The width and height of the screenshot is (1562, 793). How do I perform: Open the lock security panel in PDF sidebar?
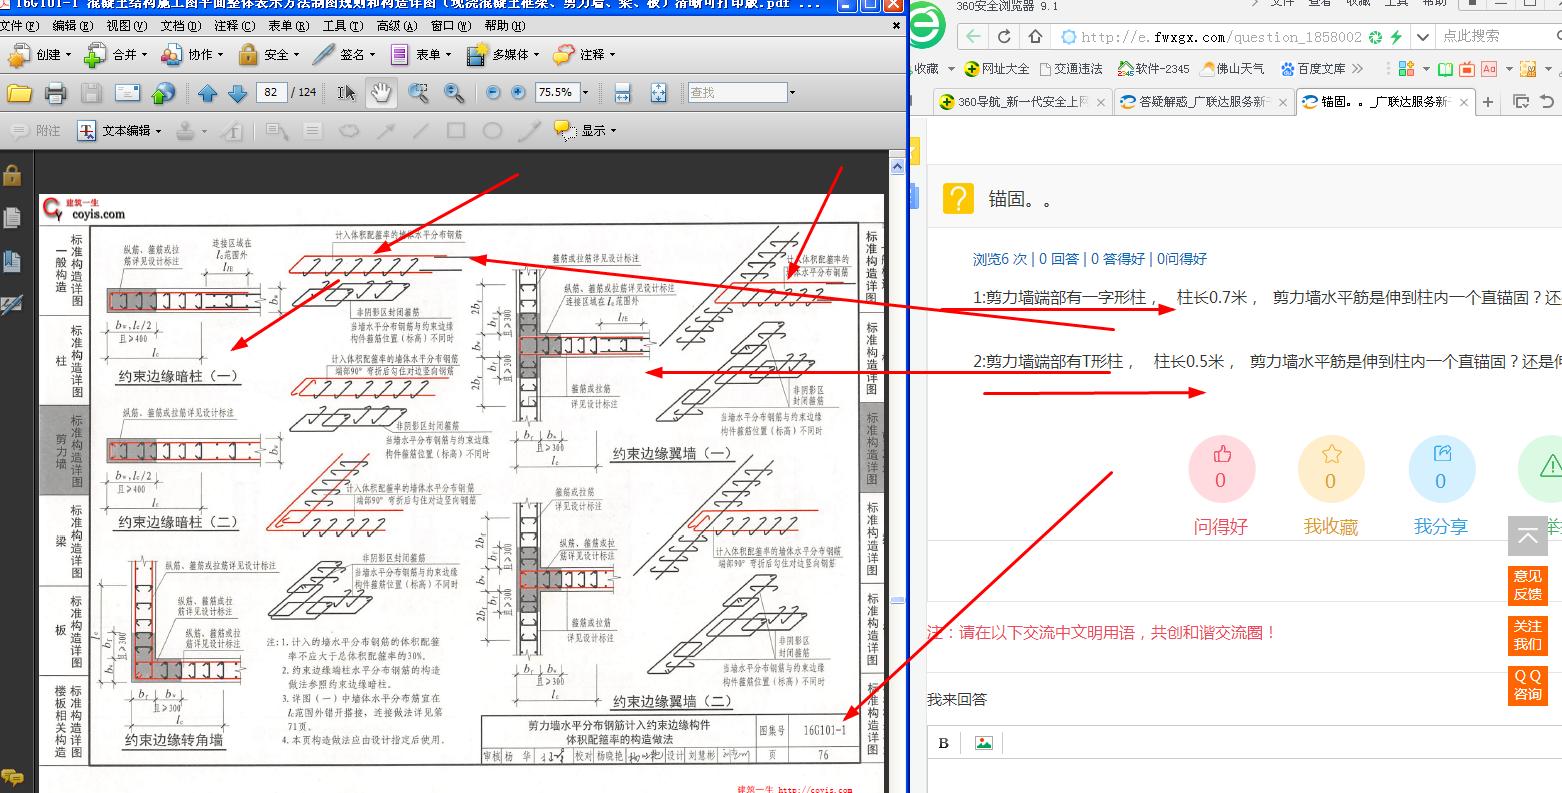pos(12,175)
